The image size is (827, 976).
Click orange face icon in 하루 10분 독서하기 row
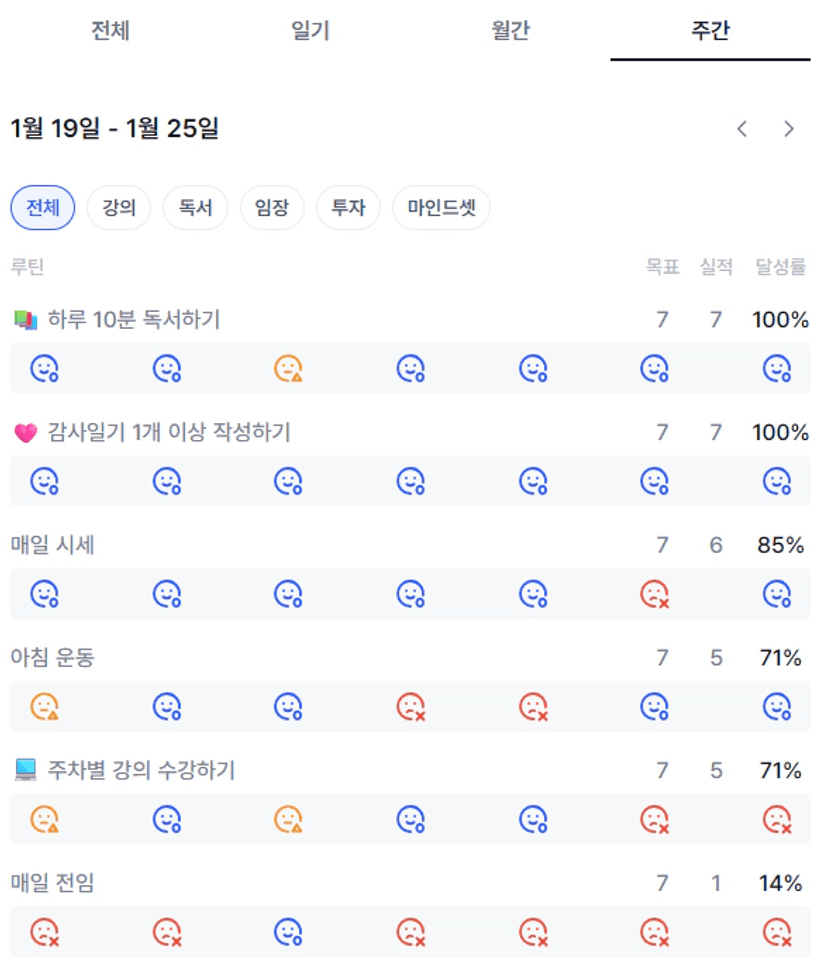288,369
